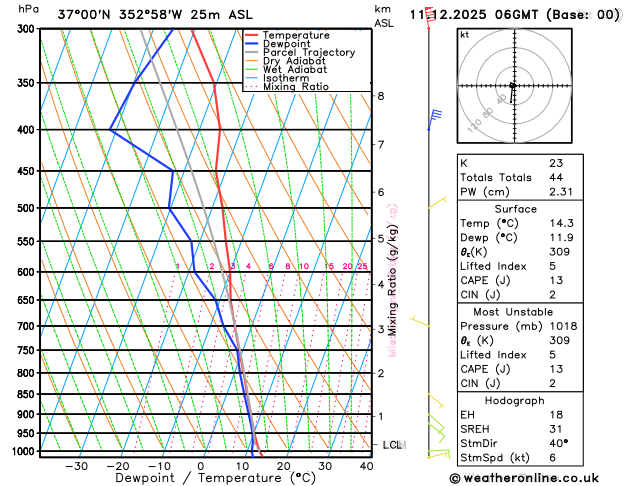Click the 'Dry Adiabat' legend entry
The height and width of the screenshot is (486, 629).
pos(285,61)
